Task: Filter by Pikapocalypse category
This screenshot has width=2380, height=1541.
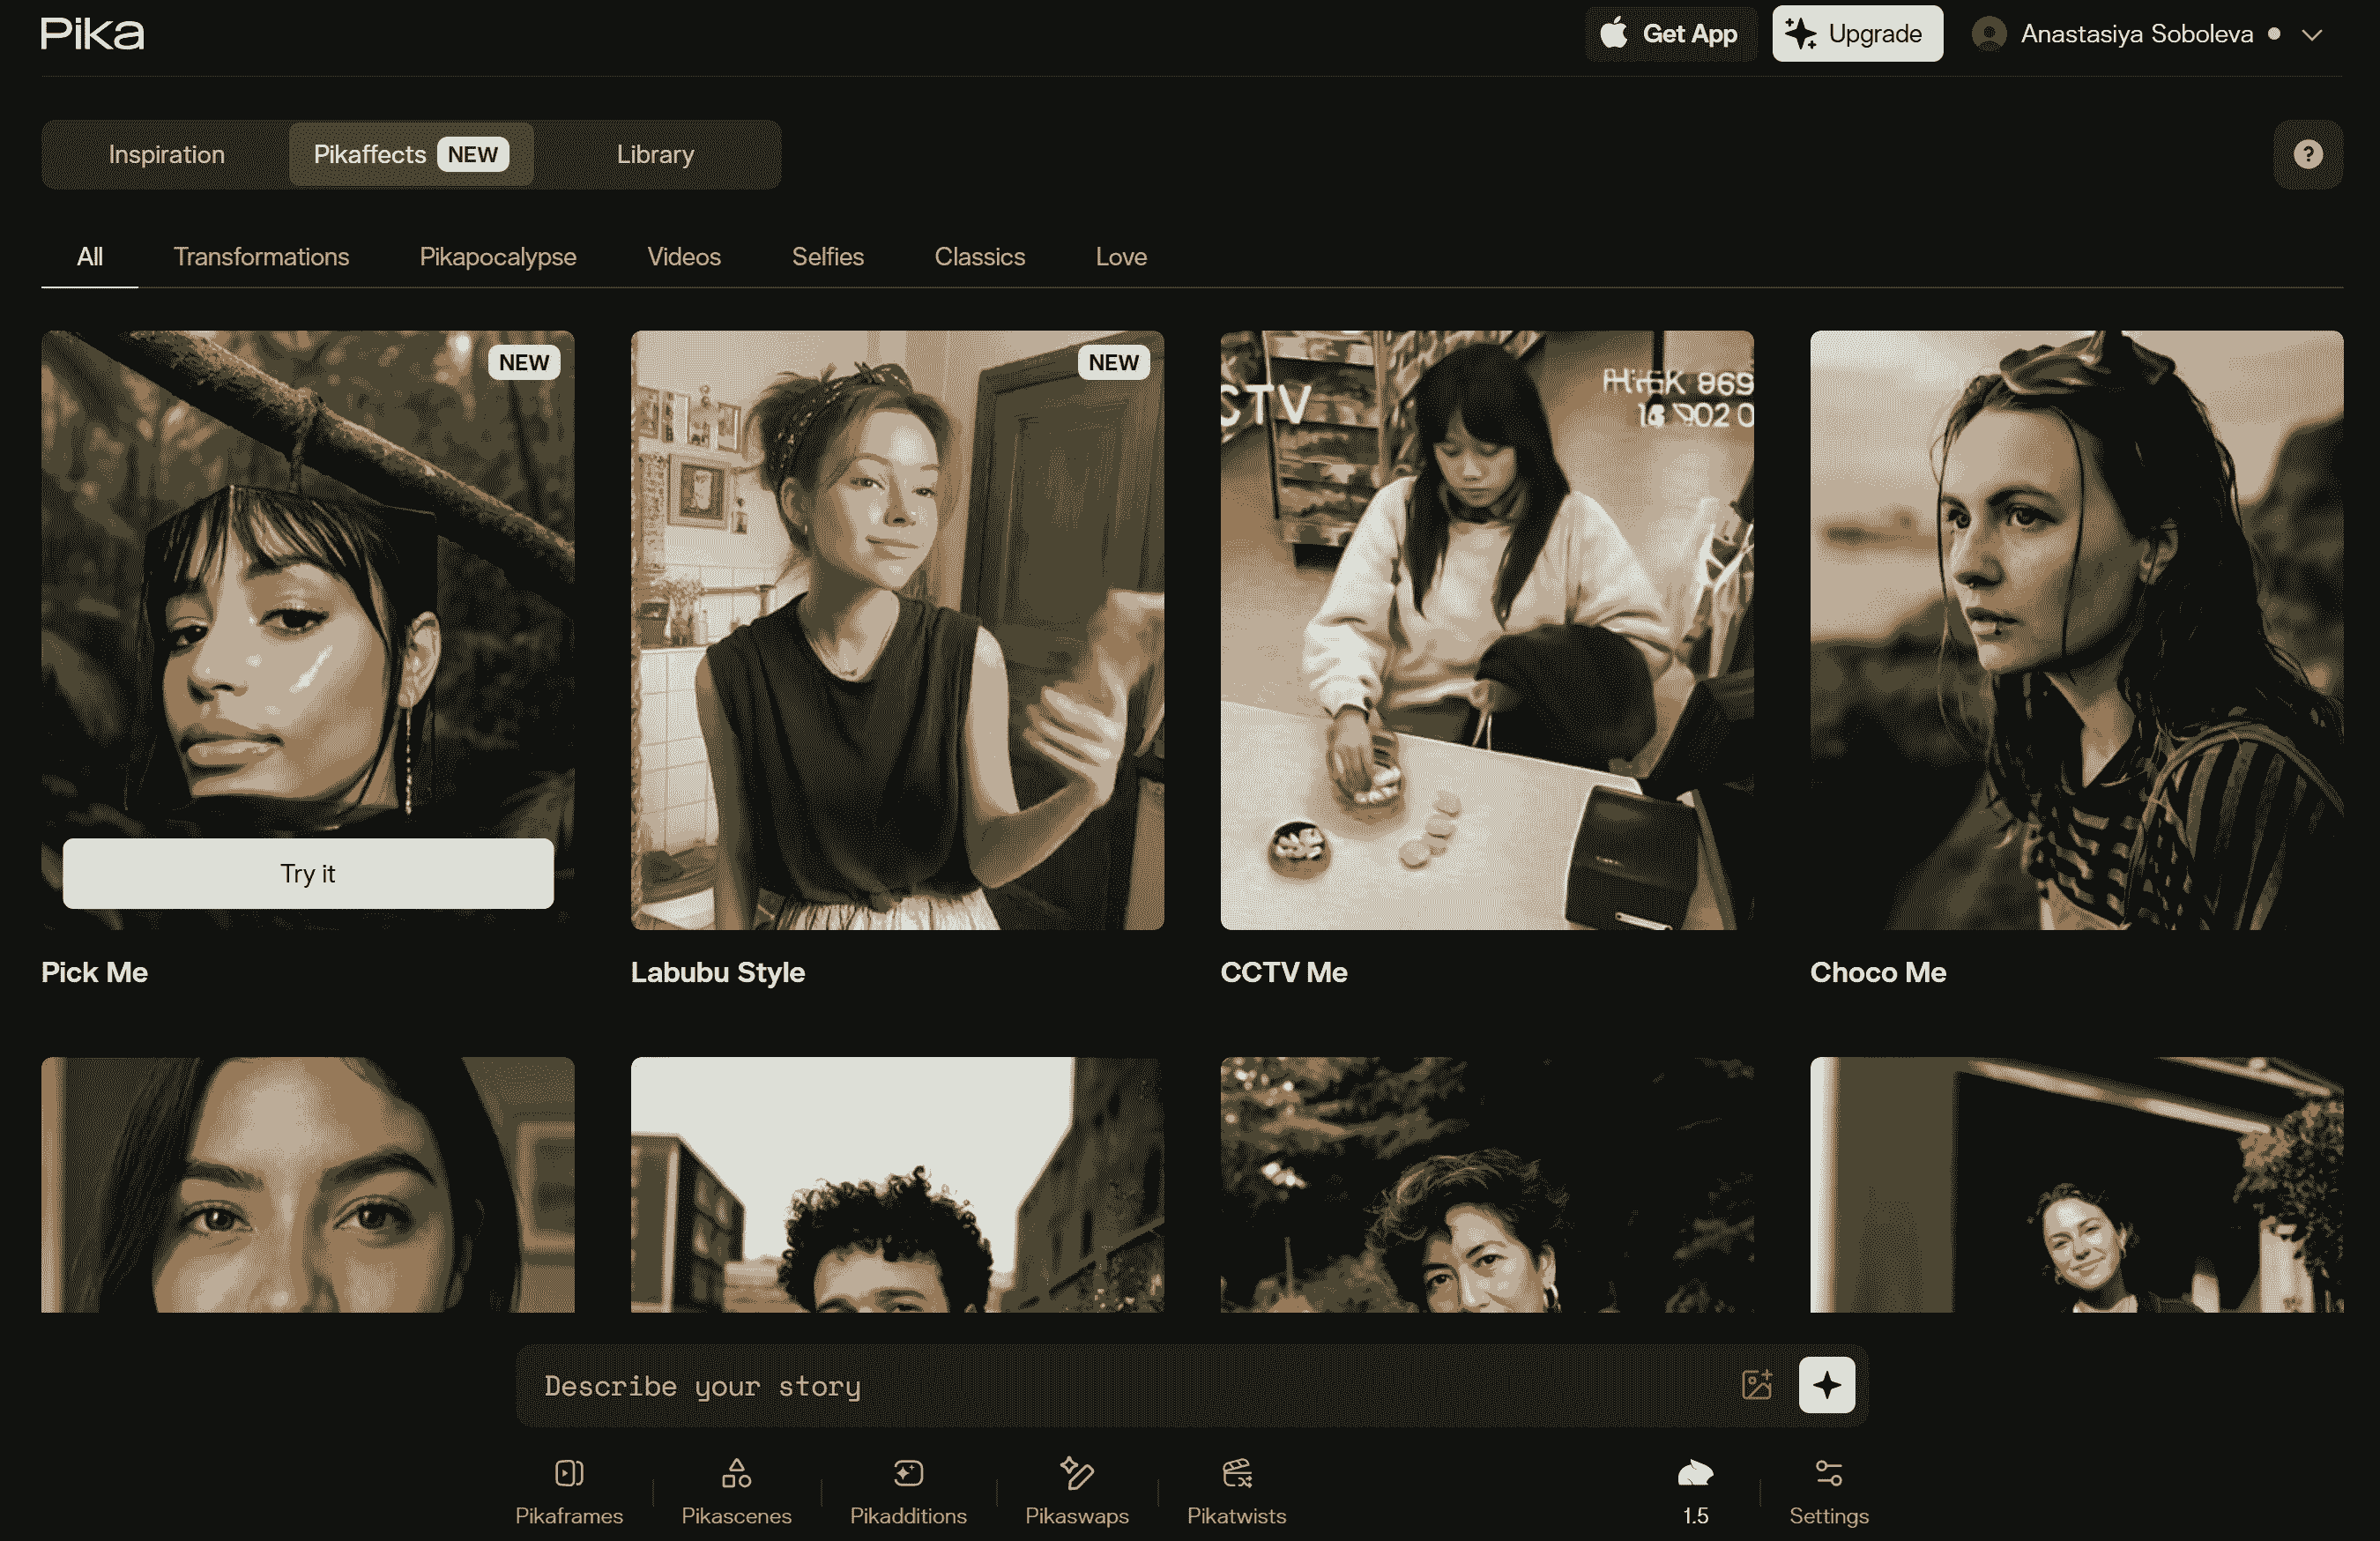Action: [497, 257]
